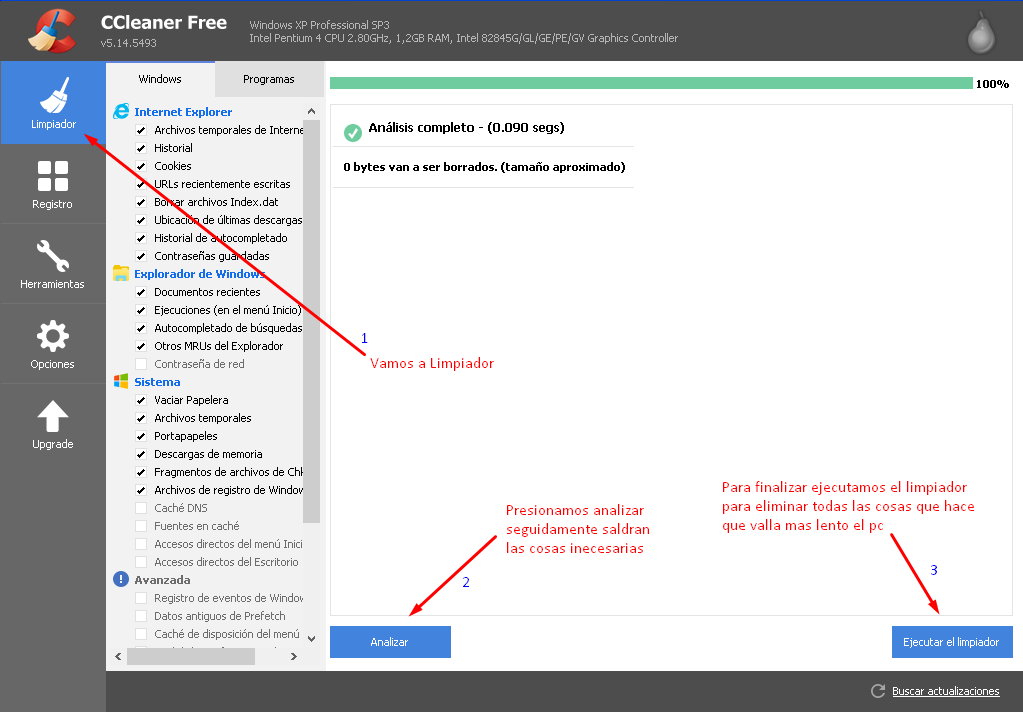The width and height of the screenshot is (1023, 712).
Task: Click the Explorador de Windows folder icon
Action: 121,273
